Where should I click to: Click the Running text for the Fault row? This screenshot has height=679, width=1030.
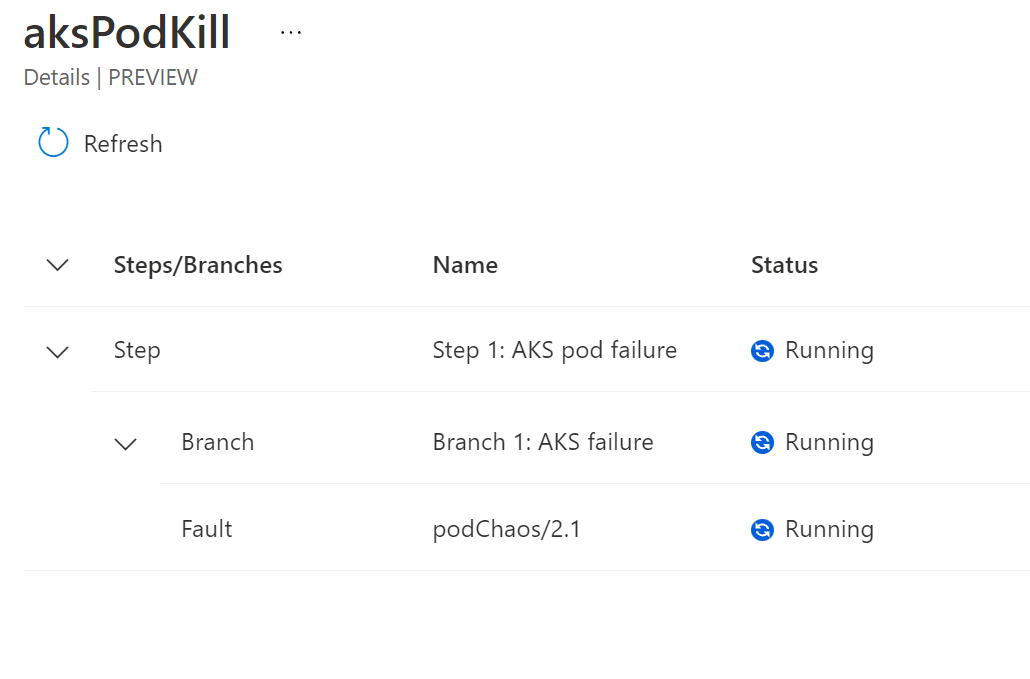[829, 529]
